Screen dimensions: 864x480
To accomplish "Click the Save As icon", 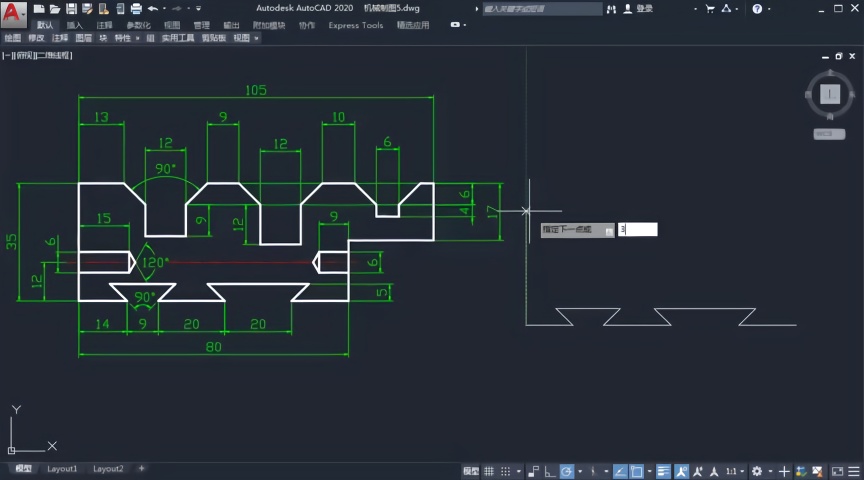I will (87, 9).
